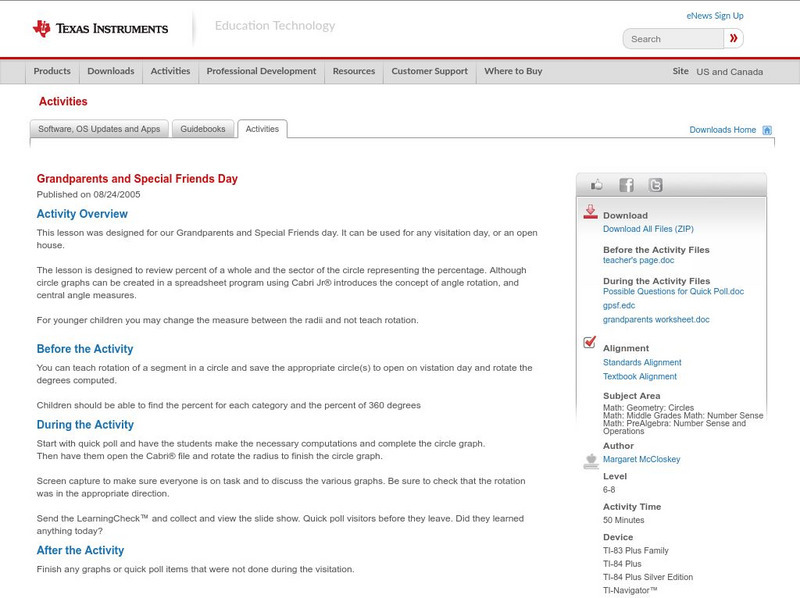Viewport: 800px width, 598px height.
Task: Open grandparents worksheet.doc file
Action: coord(656,319)
